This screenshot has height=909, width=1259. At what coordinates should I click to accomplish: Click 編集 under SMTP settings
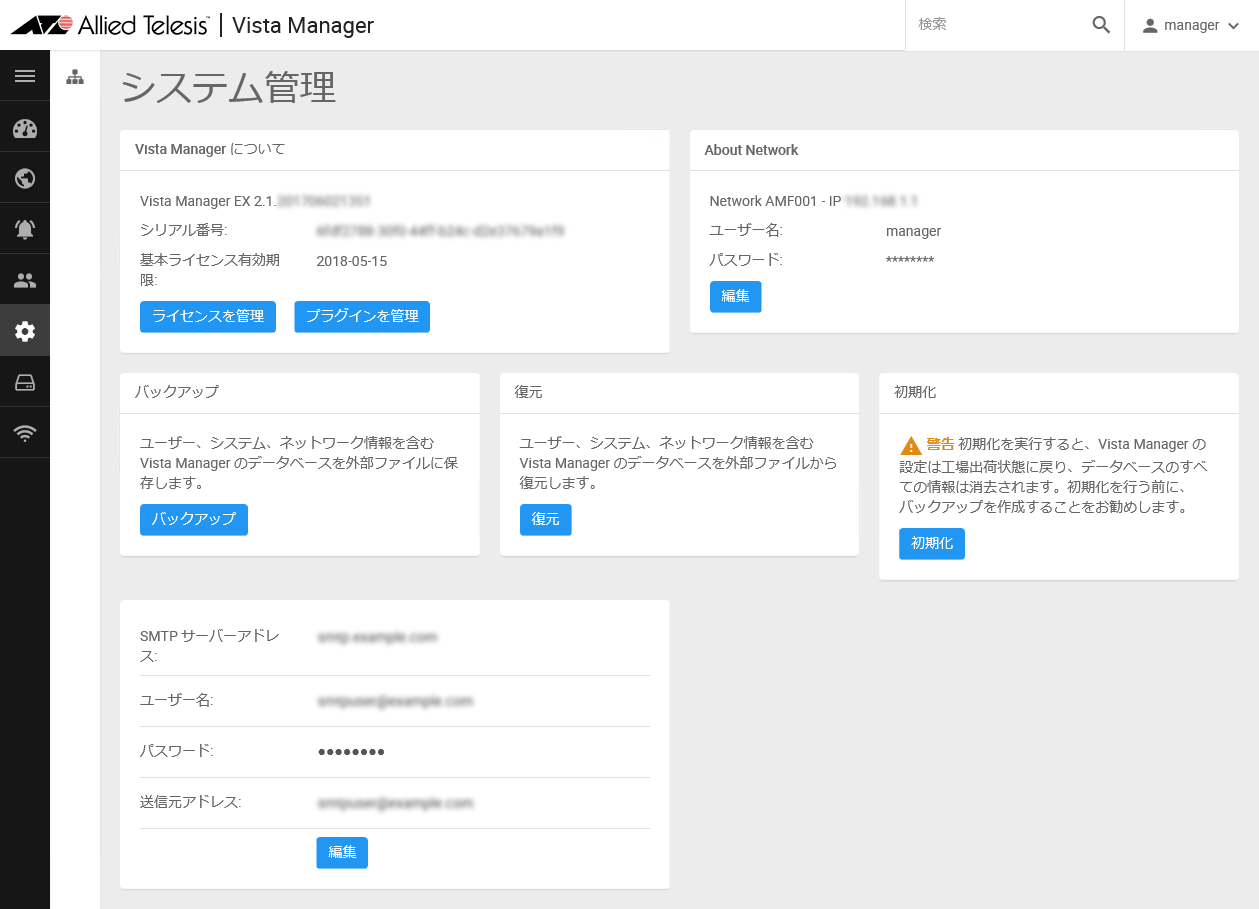click(x=342, y=852)
